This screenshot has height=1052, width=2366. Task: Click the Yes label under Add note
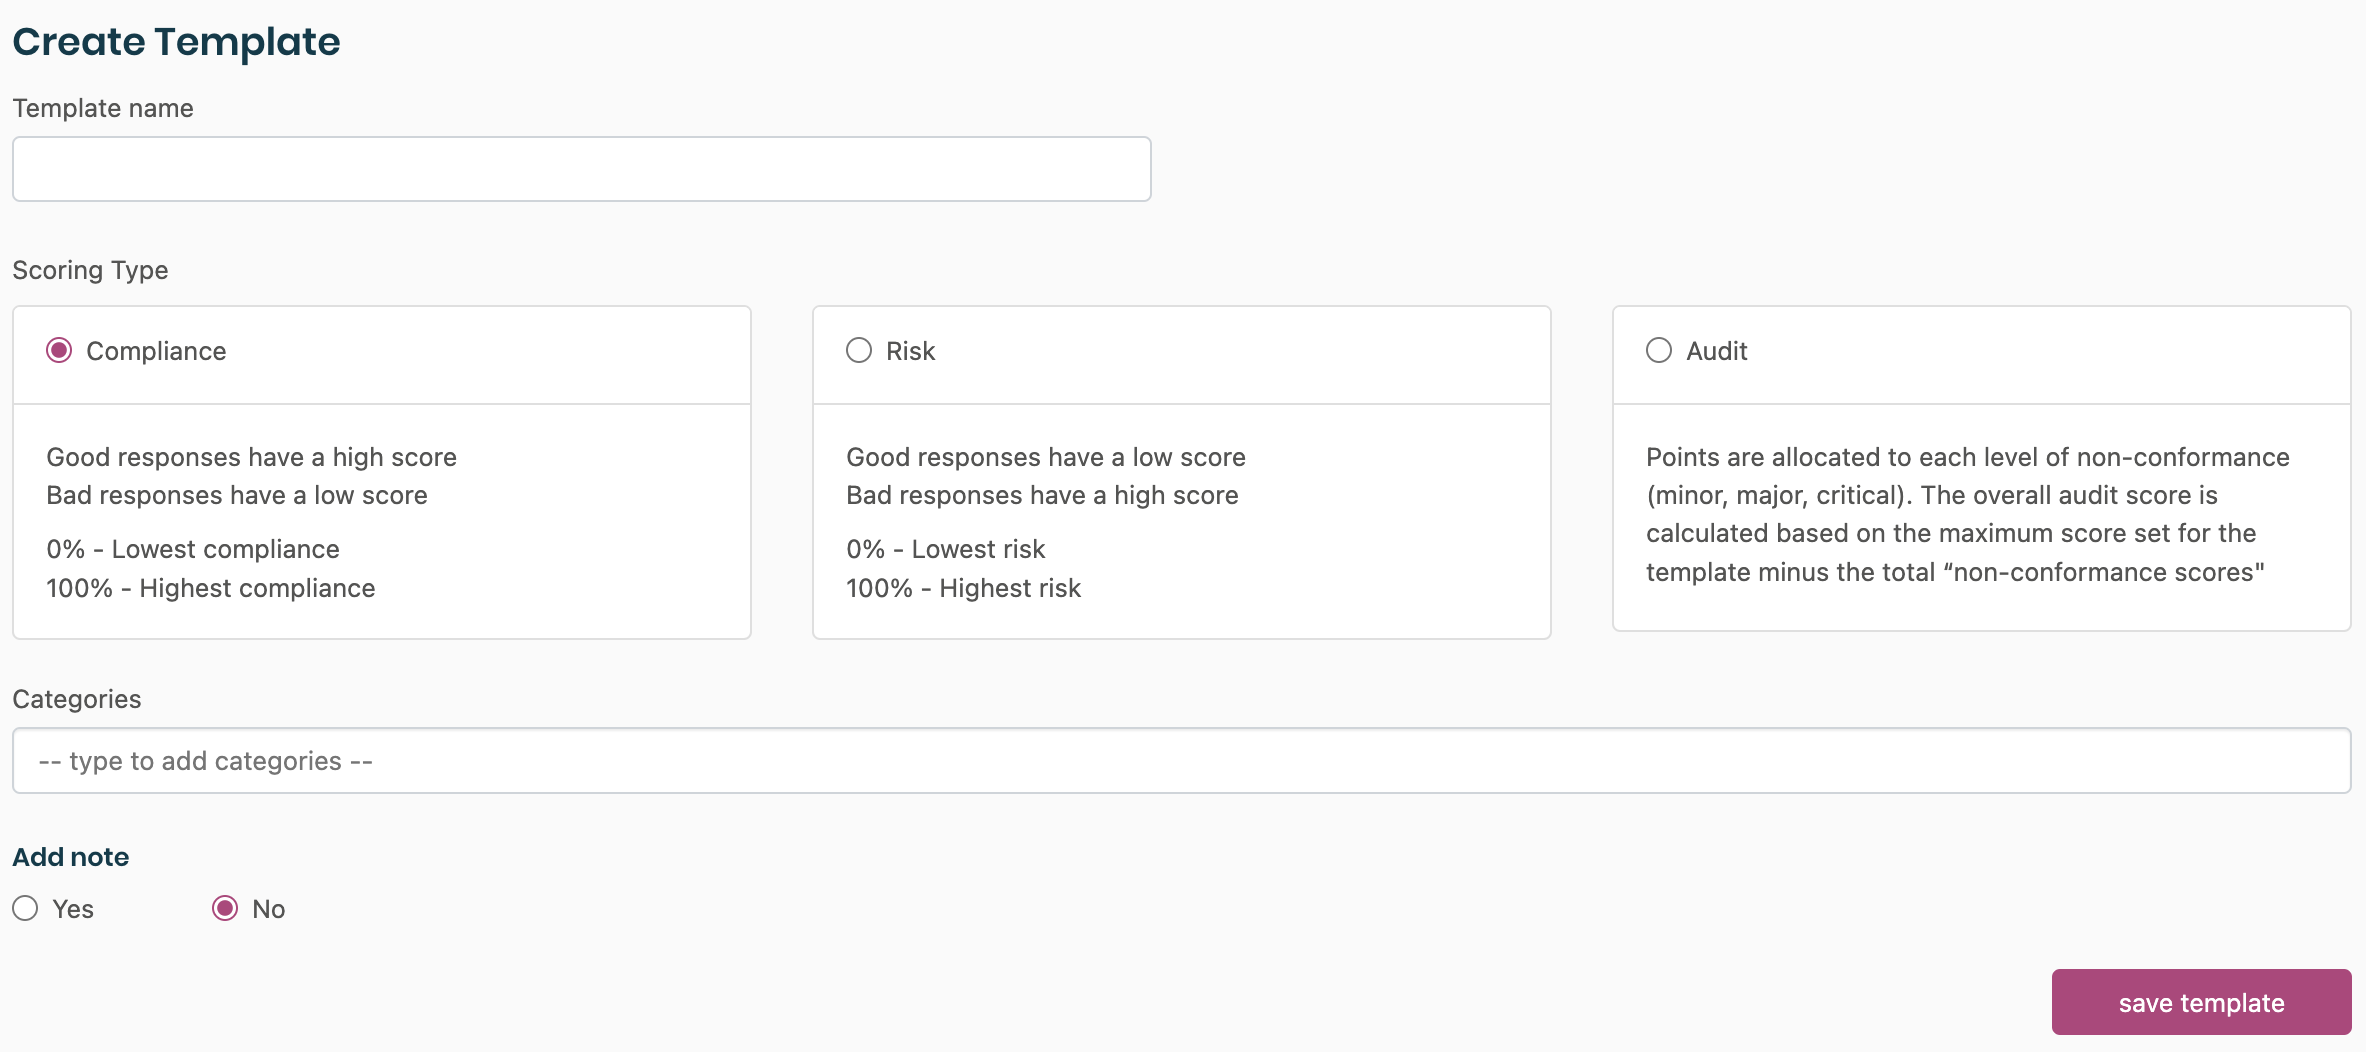[x=73, y=909]
